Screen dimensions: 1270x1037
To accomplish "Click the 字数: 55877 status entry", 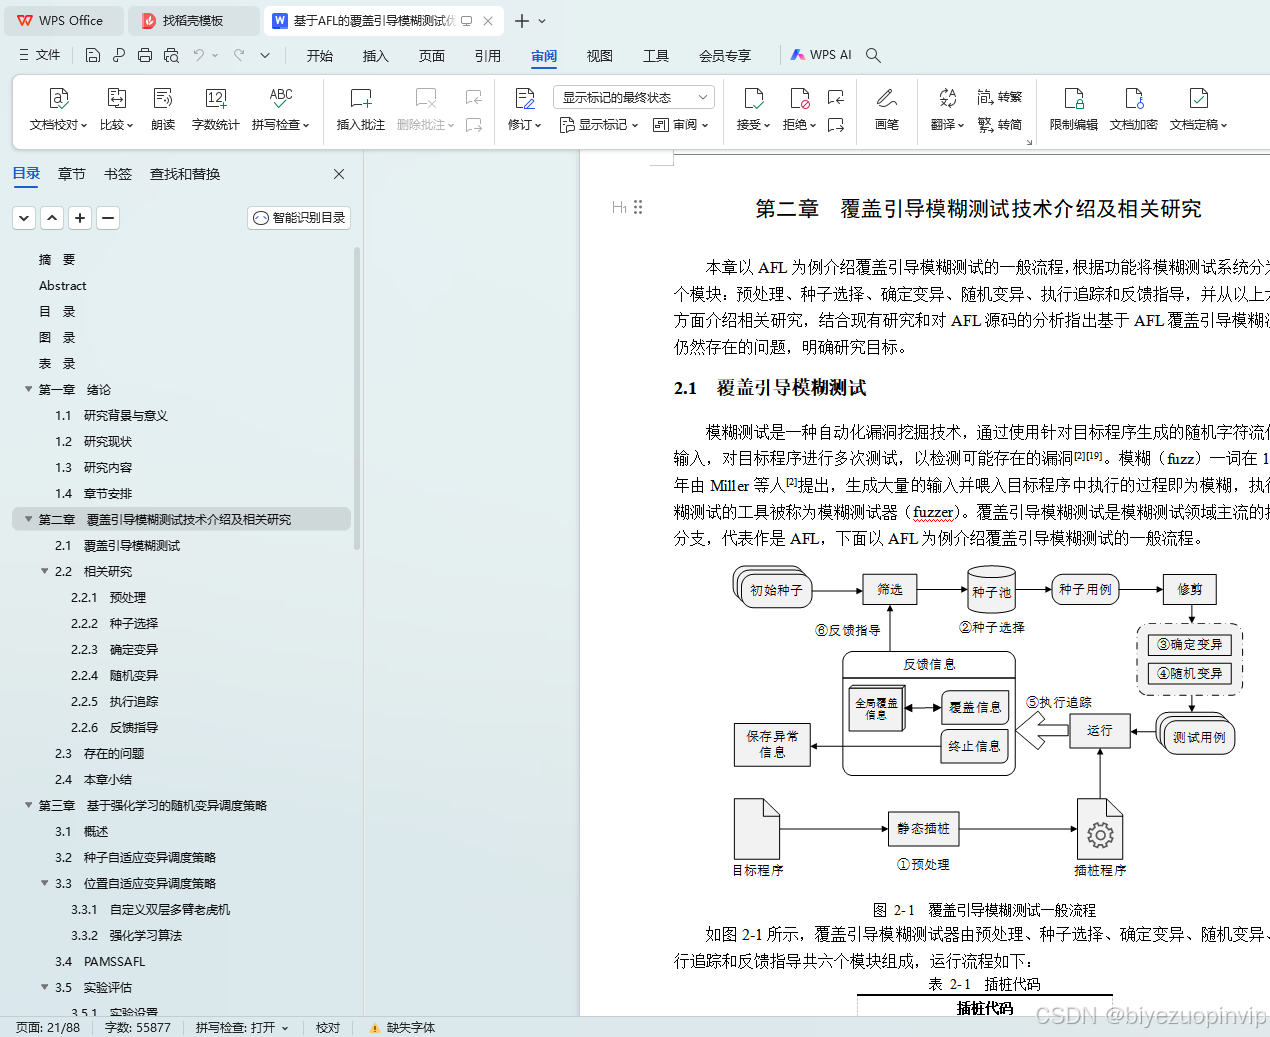I will tap(137, 1027).
